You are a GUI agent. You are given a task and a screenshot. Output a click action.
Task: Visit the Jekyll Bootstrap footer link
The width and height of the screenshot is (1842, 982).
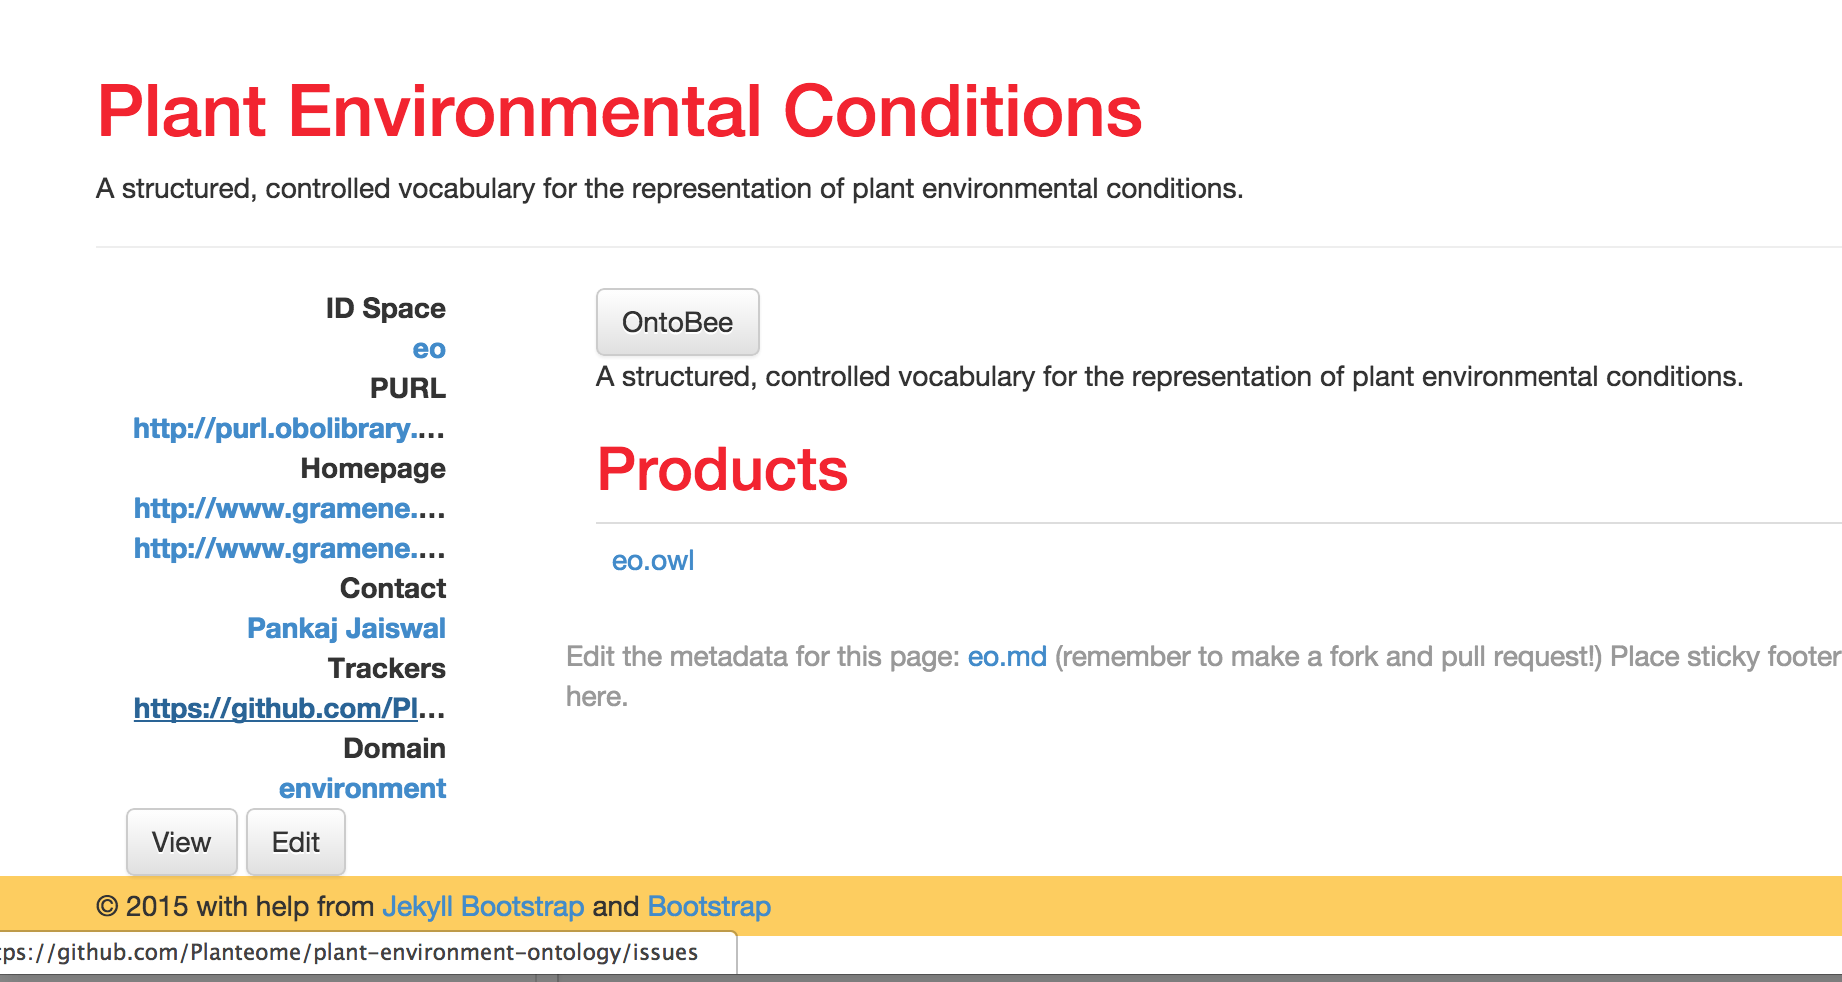(483, 907)
